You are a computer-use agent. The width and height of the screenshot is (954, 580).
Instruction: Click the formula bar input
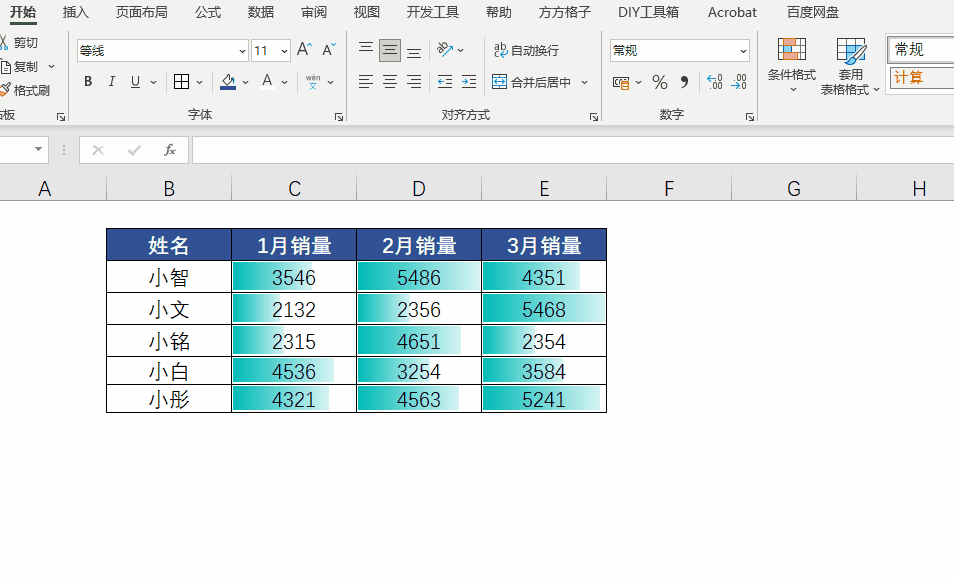tap(573, 150)
